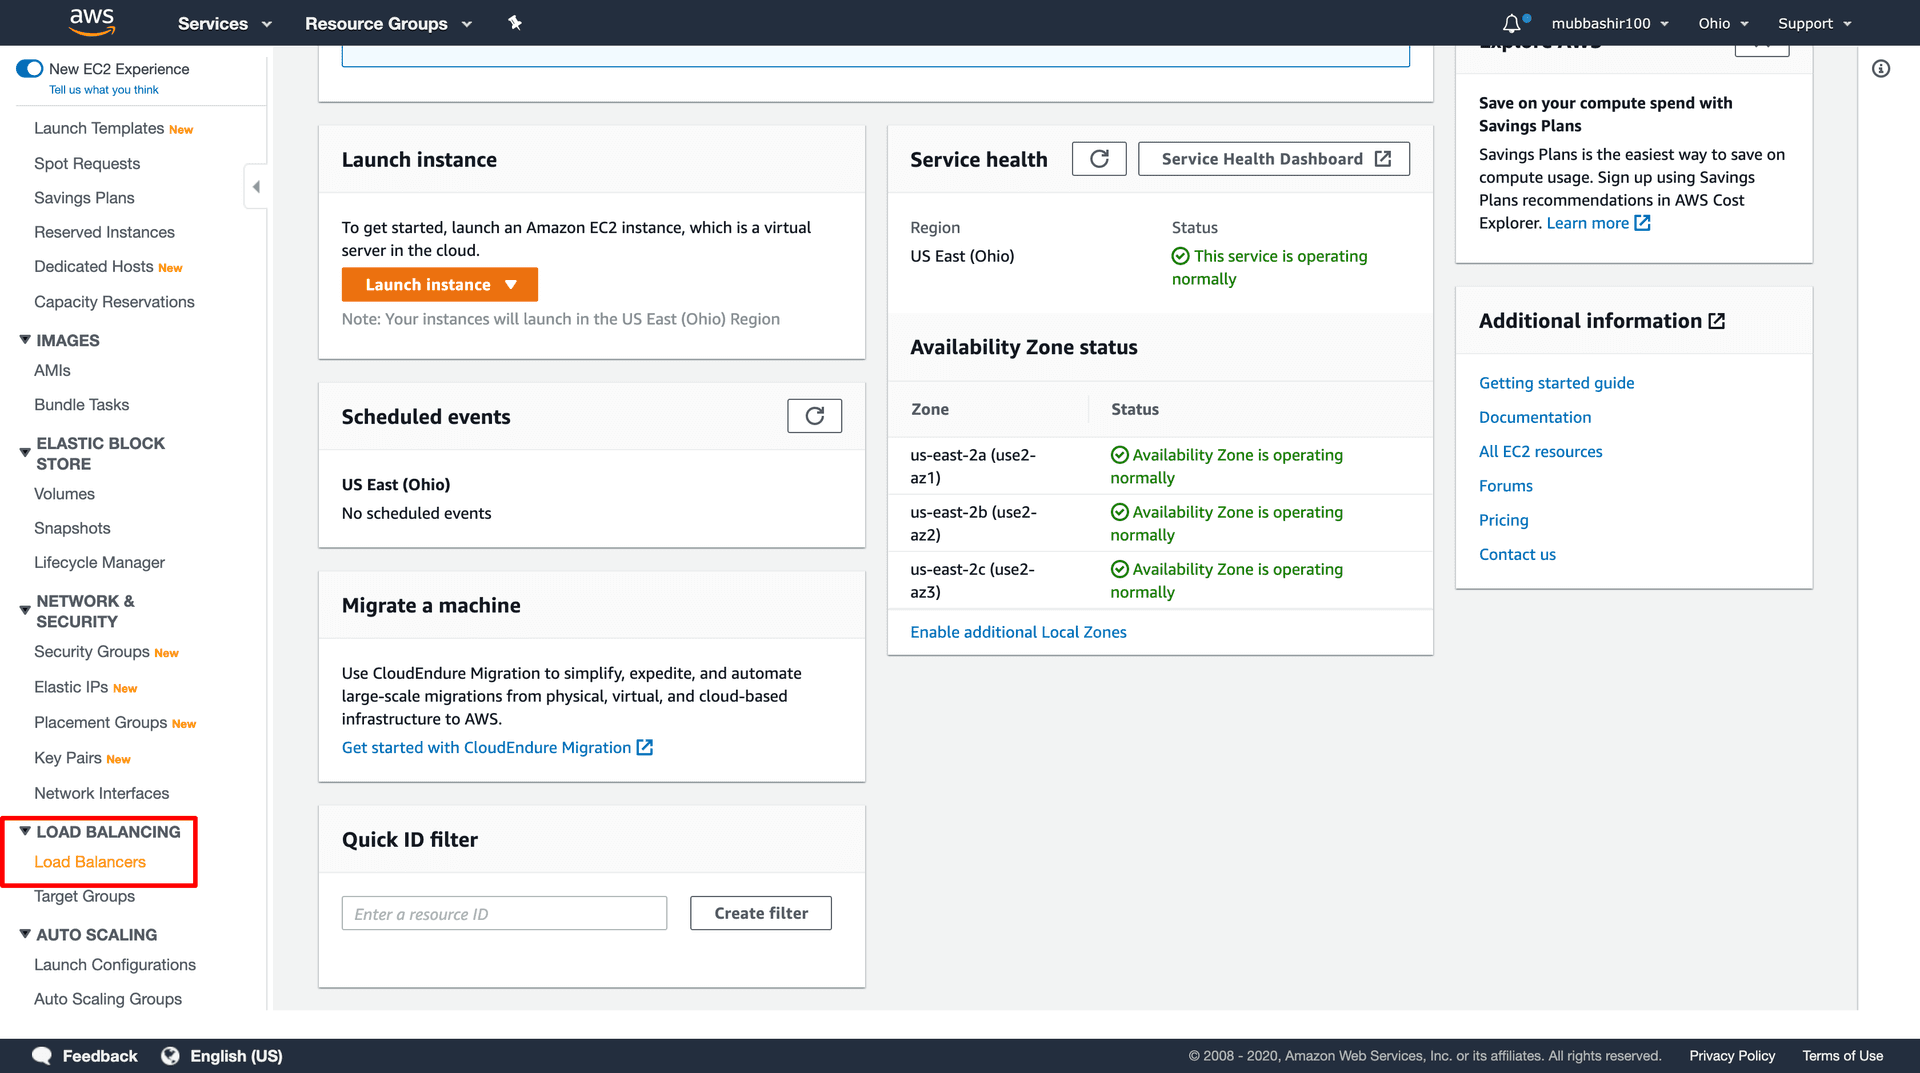Open the mubbashir100 account menu
Viewport: 1920px width, 1073px height.
pos(1610,23)
